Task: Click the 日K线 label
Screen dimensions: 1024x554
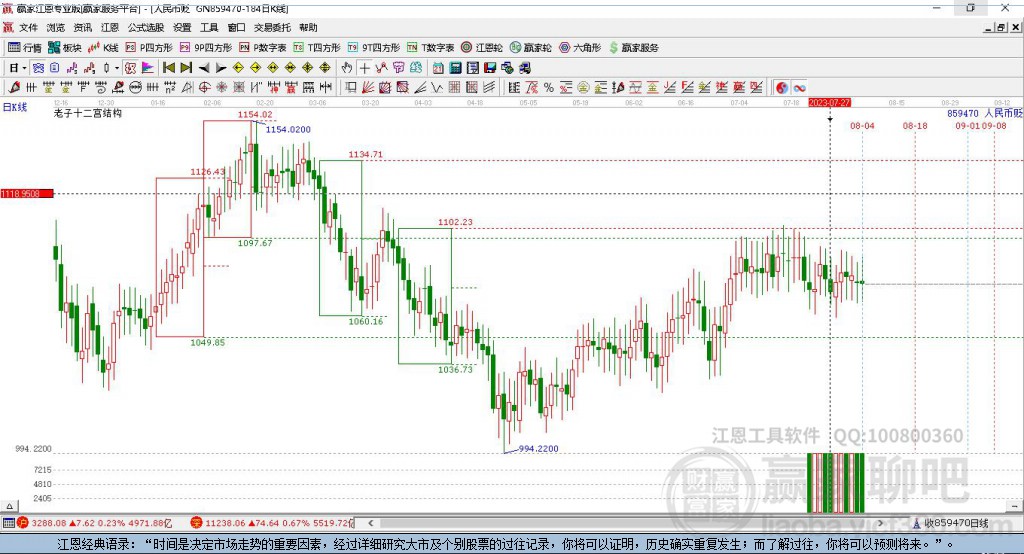Action: click(x=14, y=107)
